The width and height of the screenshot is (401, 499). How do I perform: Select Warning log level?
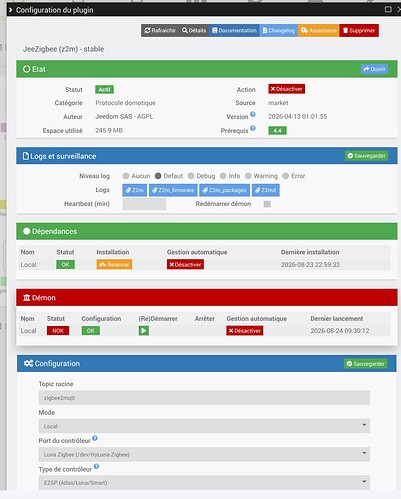[248, 176]
